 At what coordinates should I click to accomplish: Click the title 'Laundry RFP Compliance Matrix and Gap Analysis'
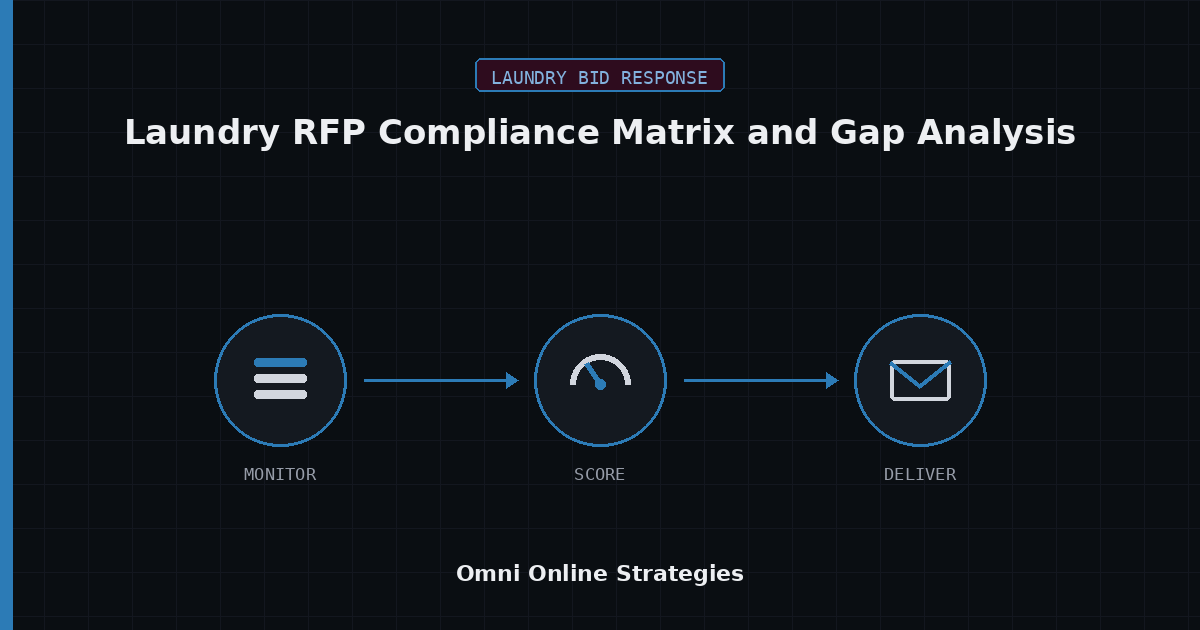click(600, 133)
